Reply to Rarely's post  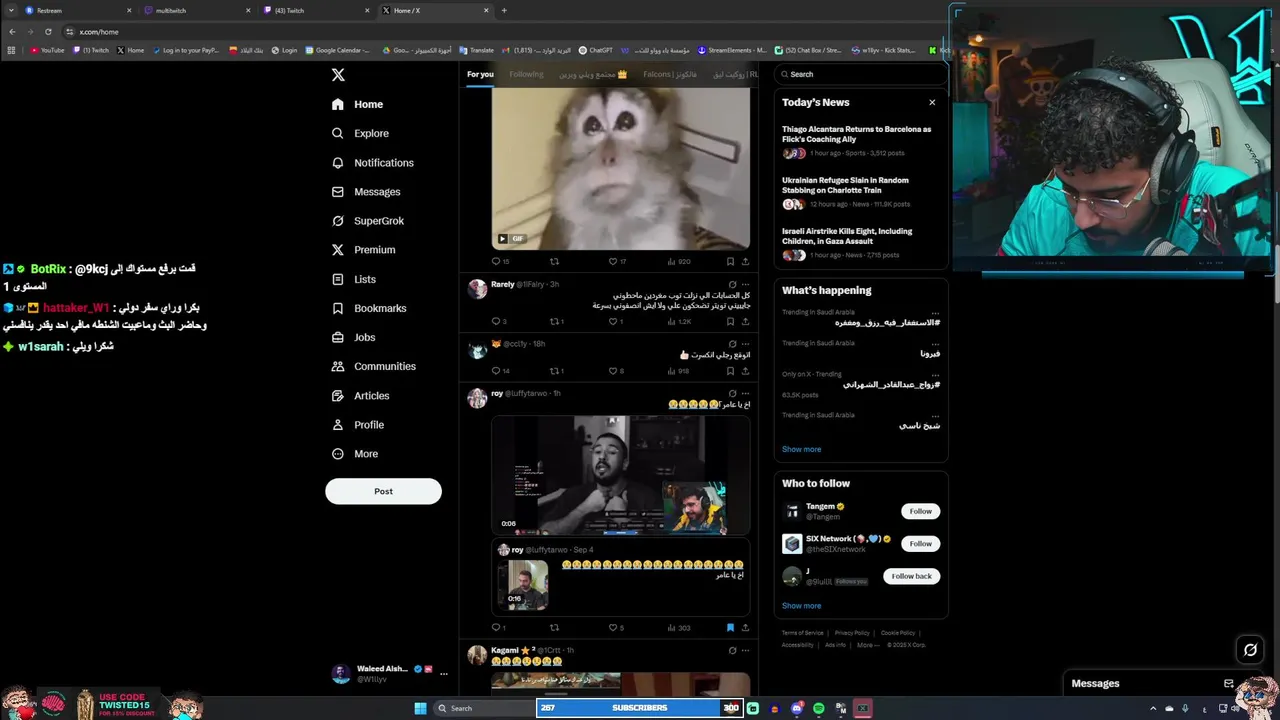click(498, 321)
